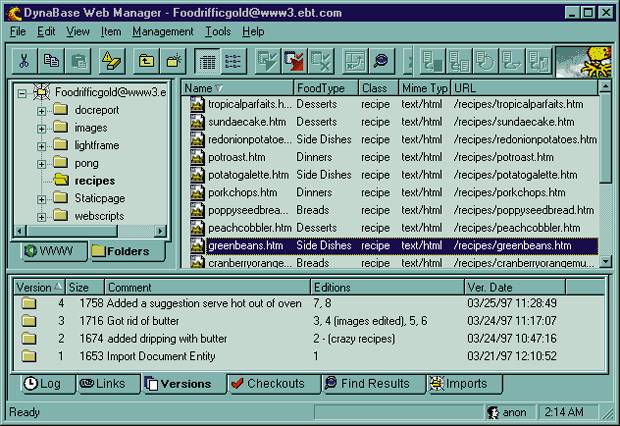
Task: Click the warning-sign eraser toolbar icon
Action: coord(112,61)
